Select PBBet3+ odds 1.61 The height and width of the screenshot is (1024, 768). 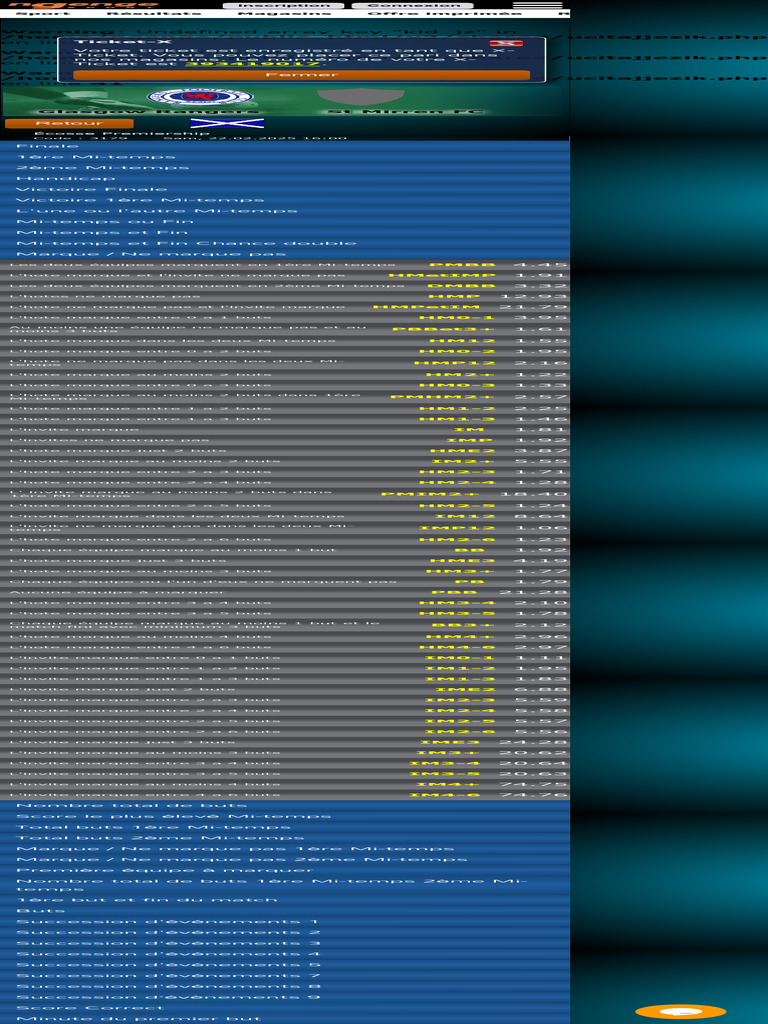285,329
